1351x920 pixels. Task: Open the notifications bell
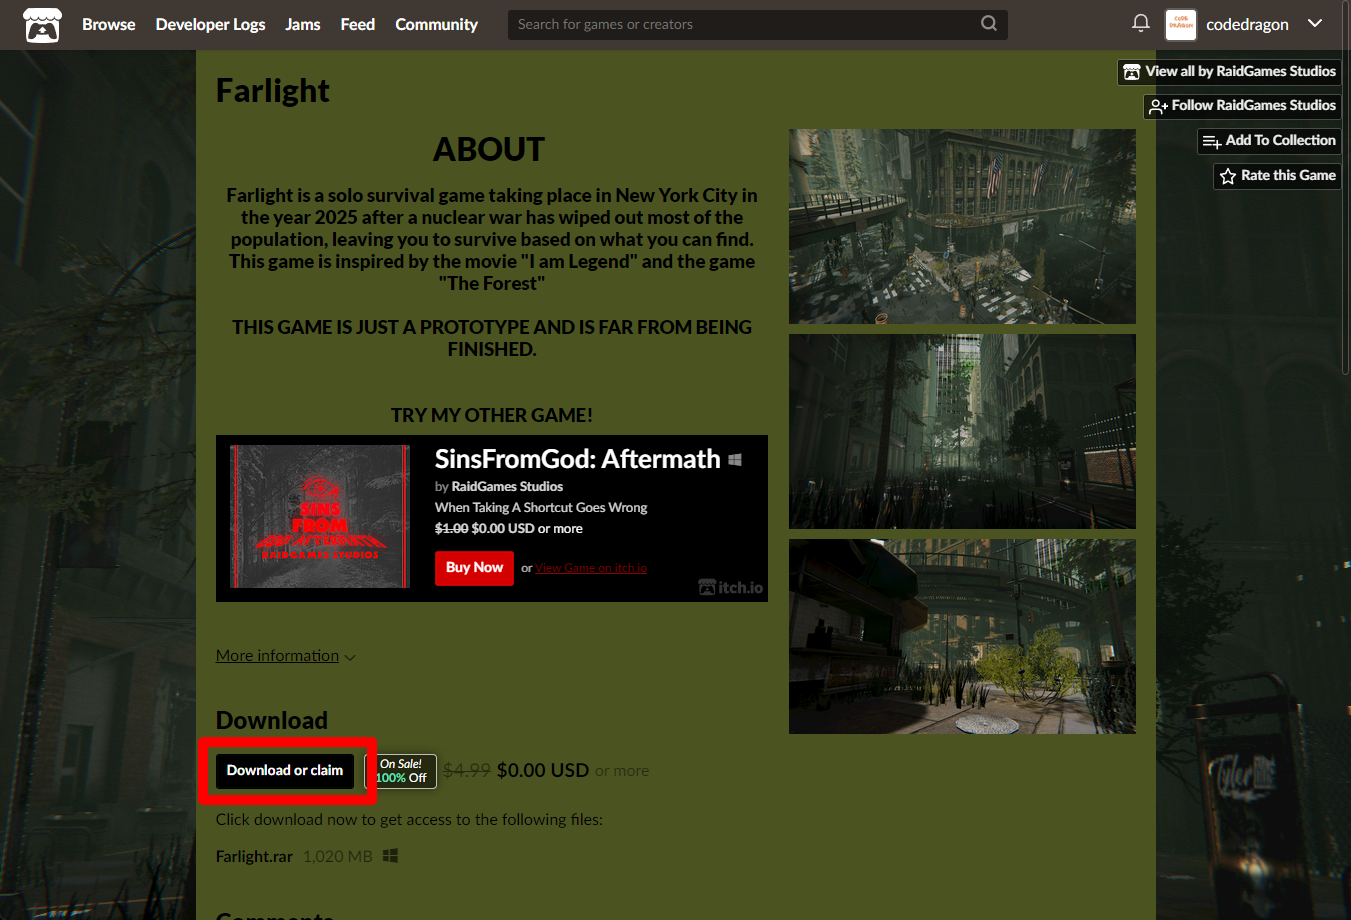click(x=1140, y=23)
